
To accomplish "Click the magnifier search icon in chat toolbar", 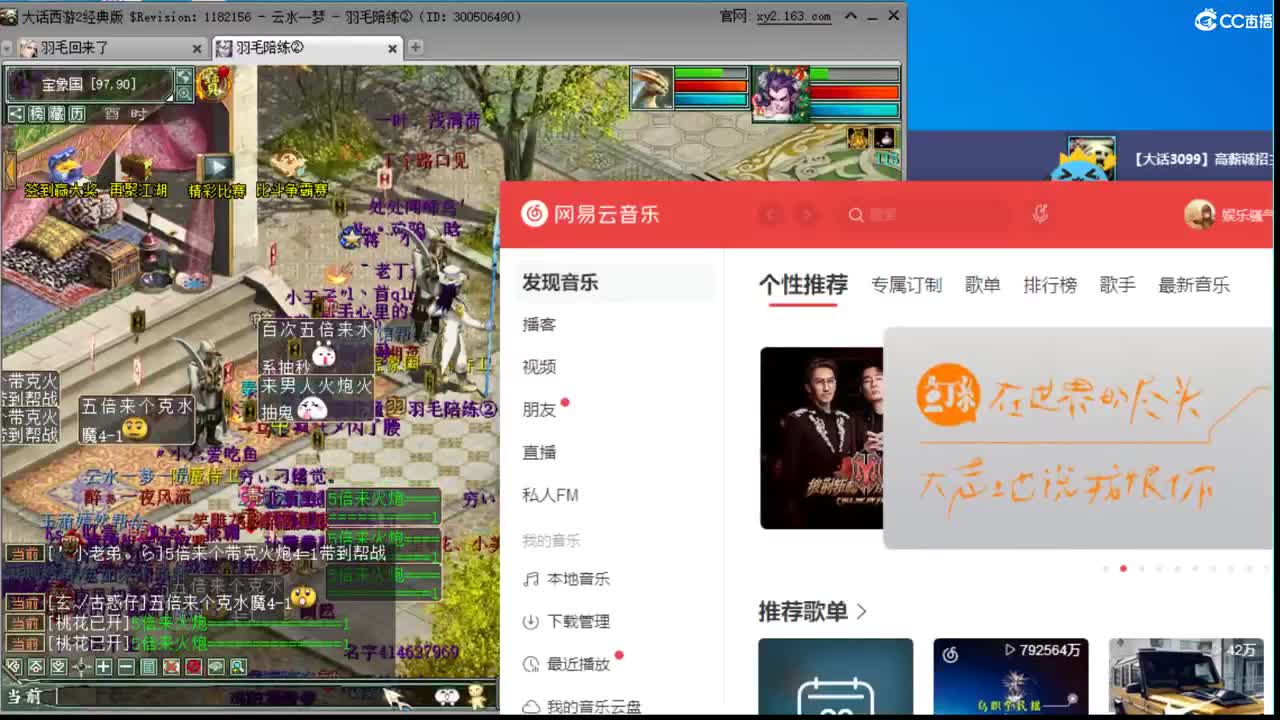I will [x=238, y=667].
